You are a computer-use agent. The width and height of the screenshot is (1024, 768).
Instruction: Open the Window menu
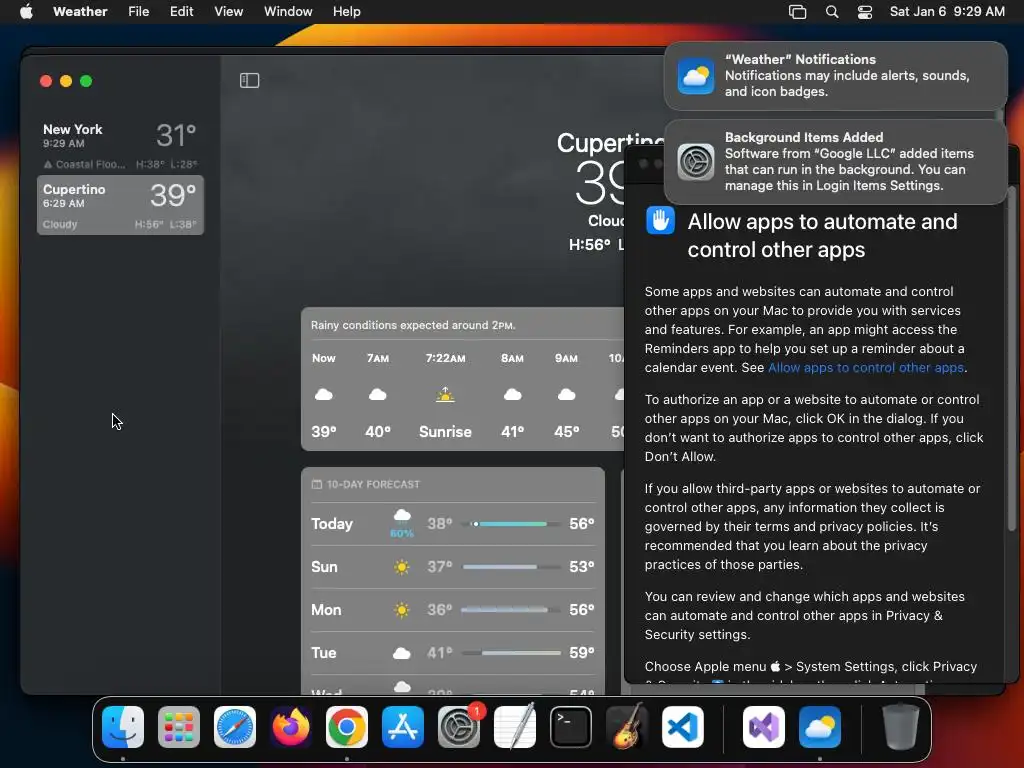288,12
